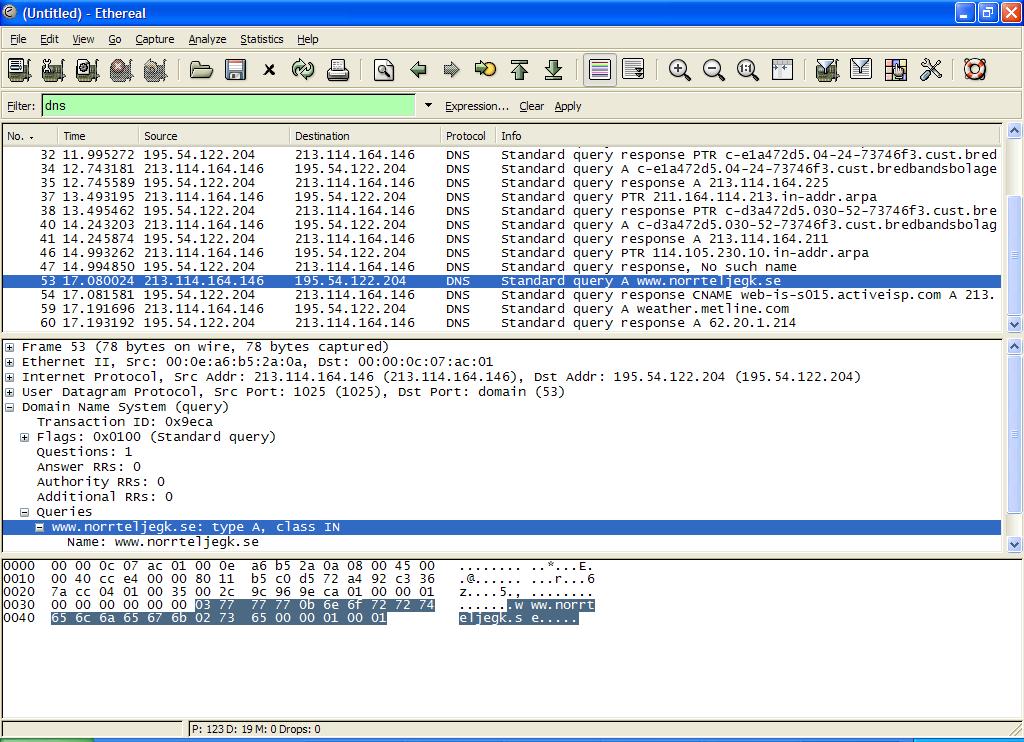The image size is (1024, 742).
Task: Reload the current capture file
Action: [303, 69]
